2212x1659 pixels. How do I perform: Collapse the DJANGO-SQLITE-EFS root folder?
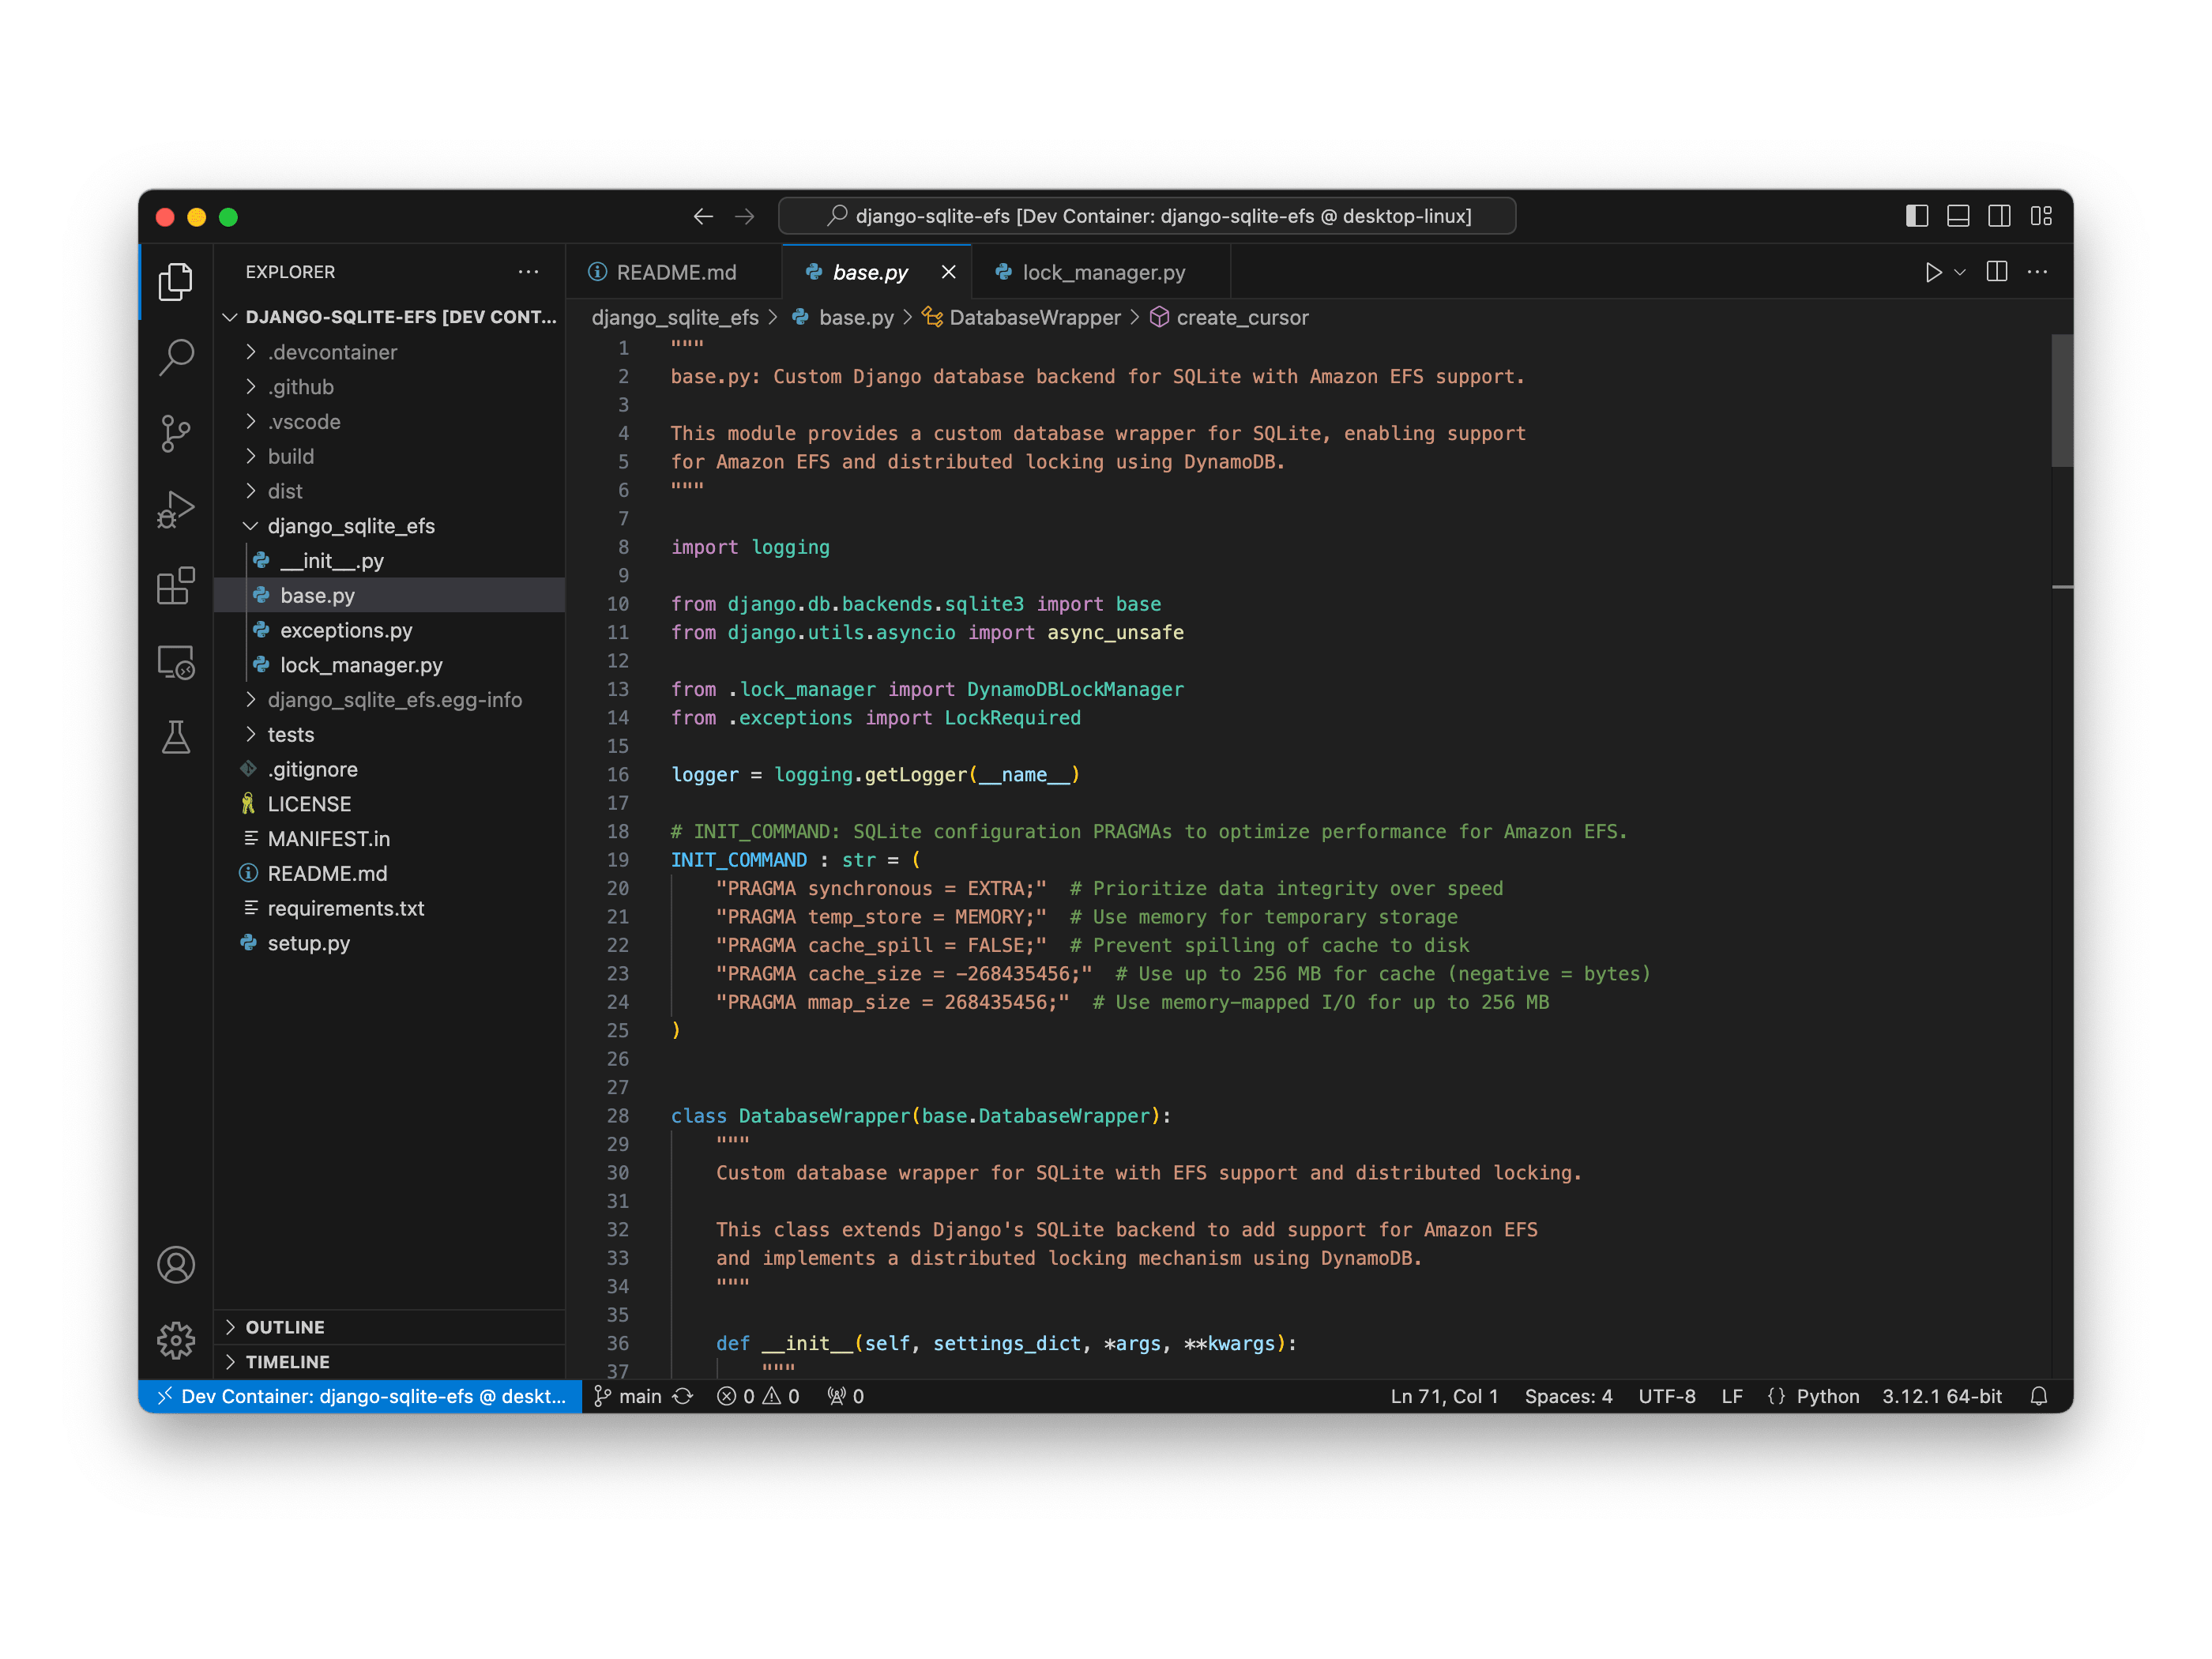pos(390,317)
